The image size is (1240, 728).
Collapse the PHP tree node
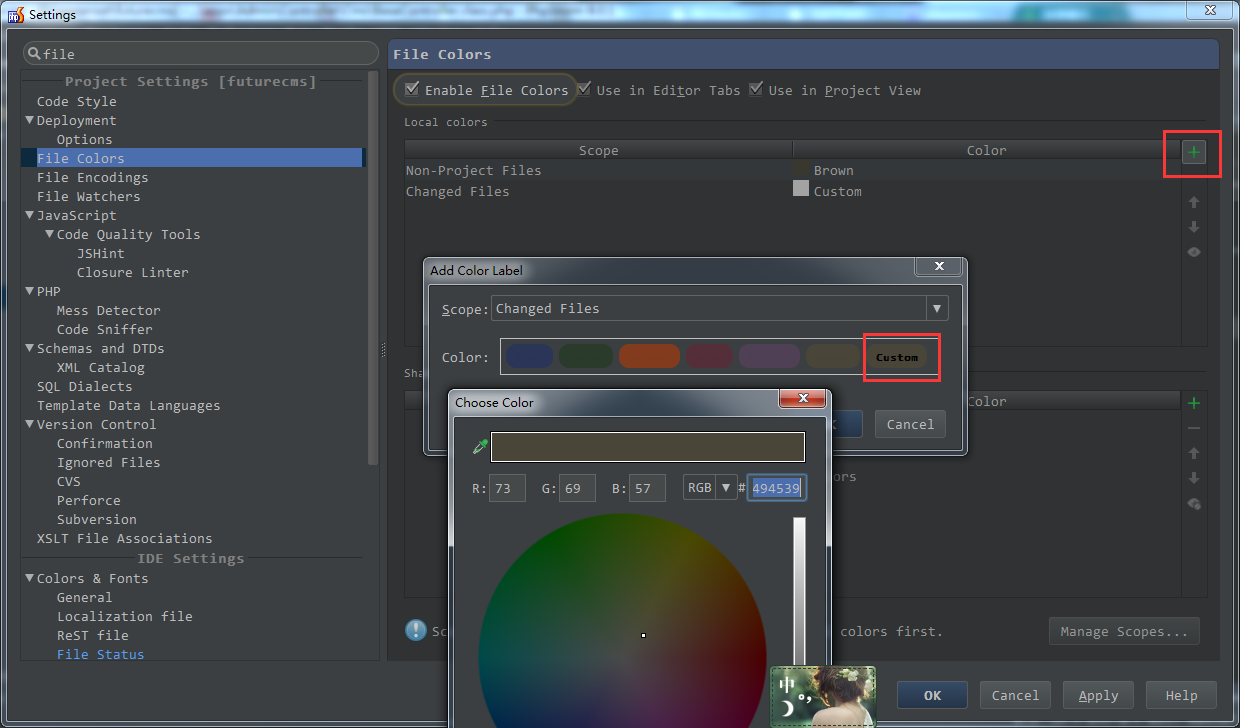[x=29, y=291]
